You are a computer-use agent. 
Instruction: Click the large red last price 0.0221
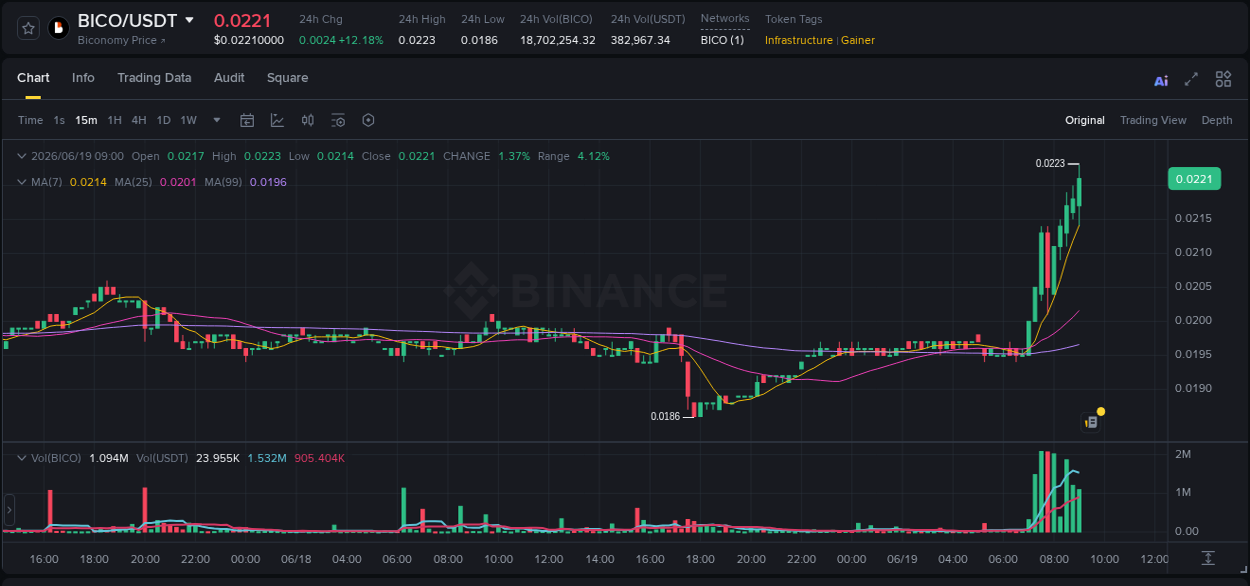242,20
